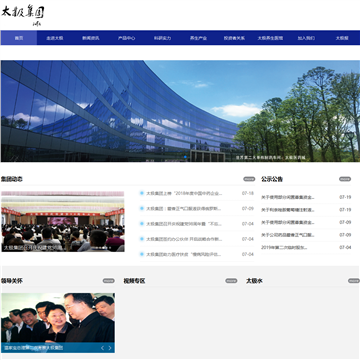Screen dimensions: 360x360
Task: Open the 'more' pill next to 集团动态
Action: click(x=249, y=179)
